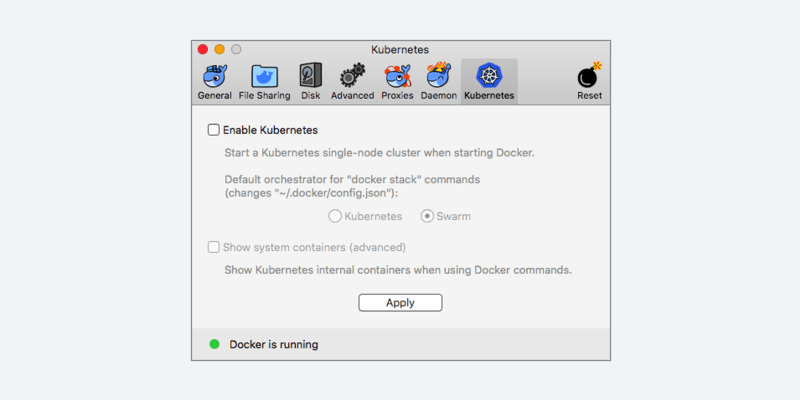Go to the Proxies whale icon
The width and height of the screenshot is (800, 400).
(x=398, y=77)
